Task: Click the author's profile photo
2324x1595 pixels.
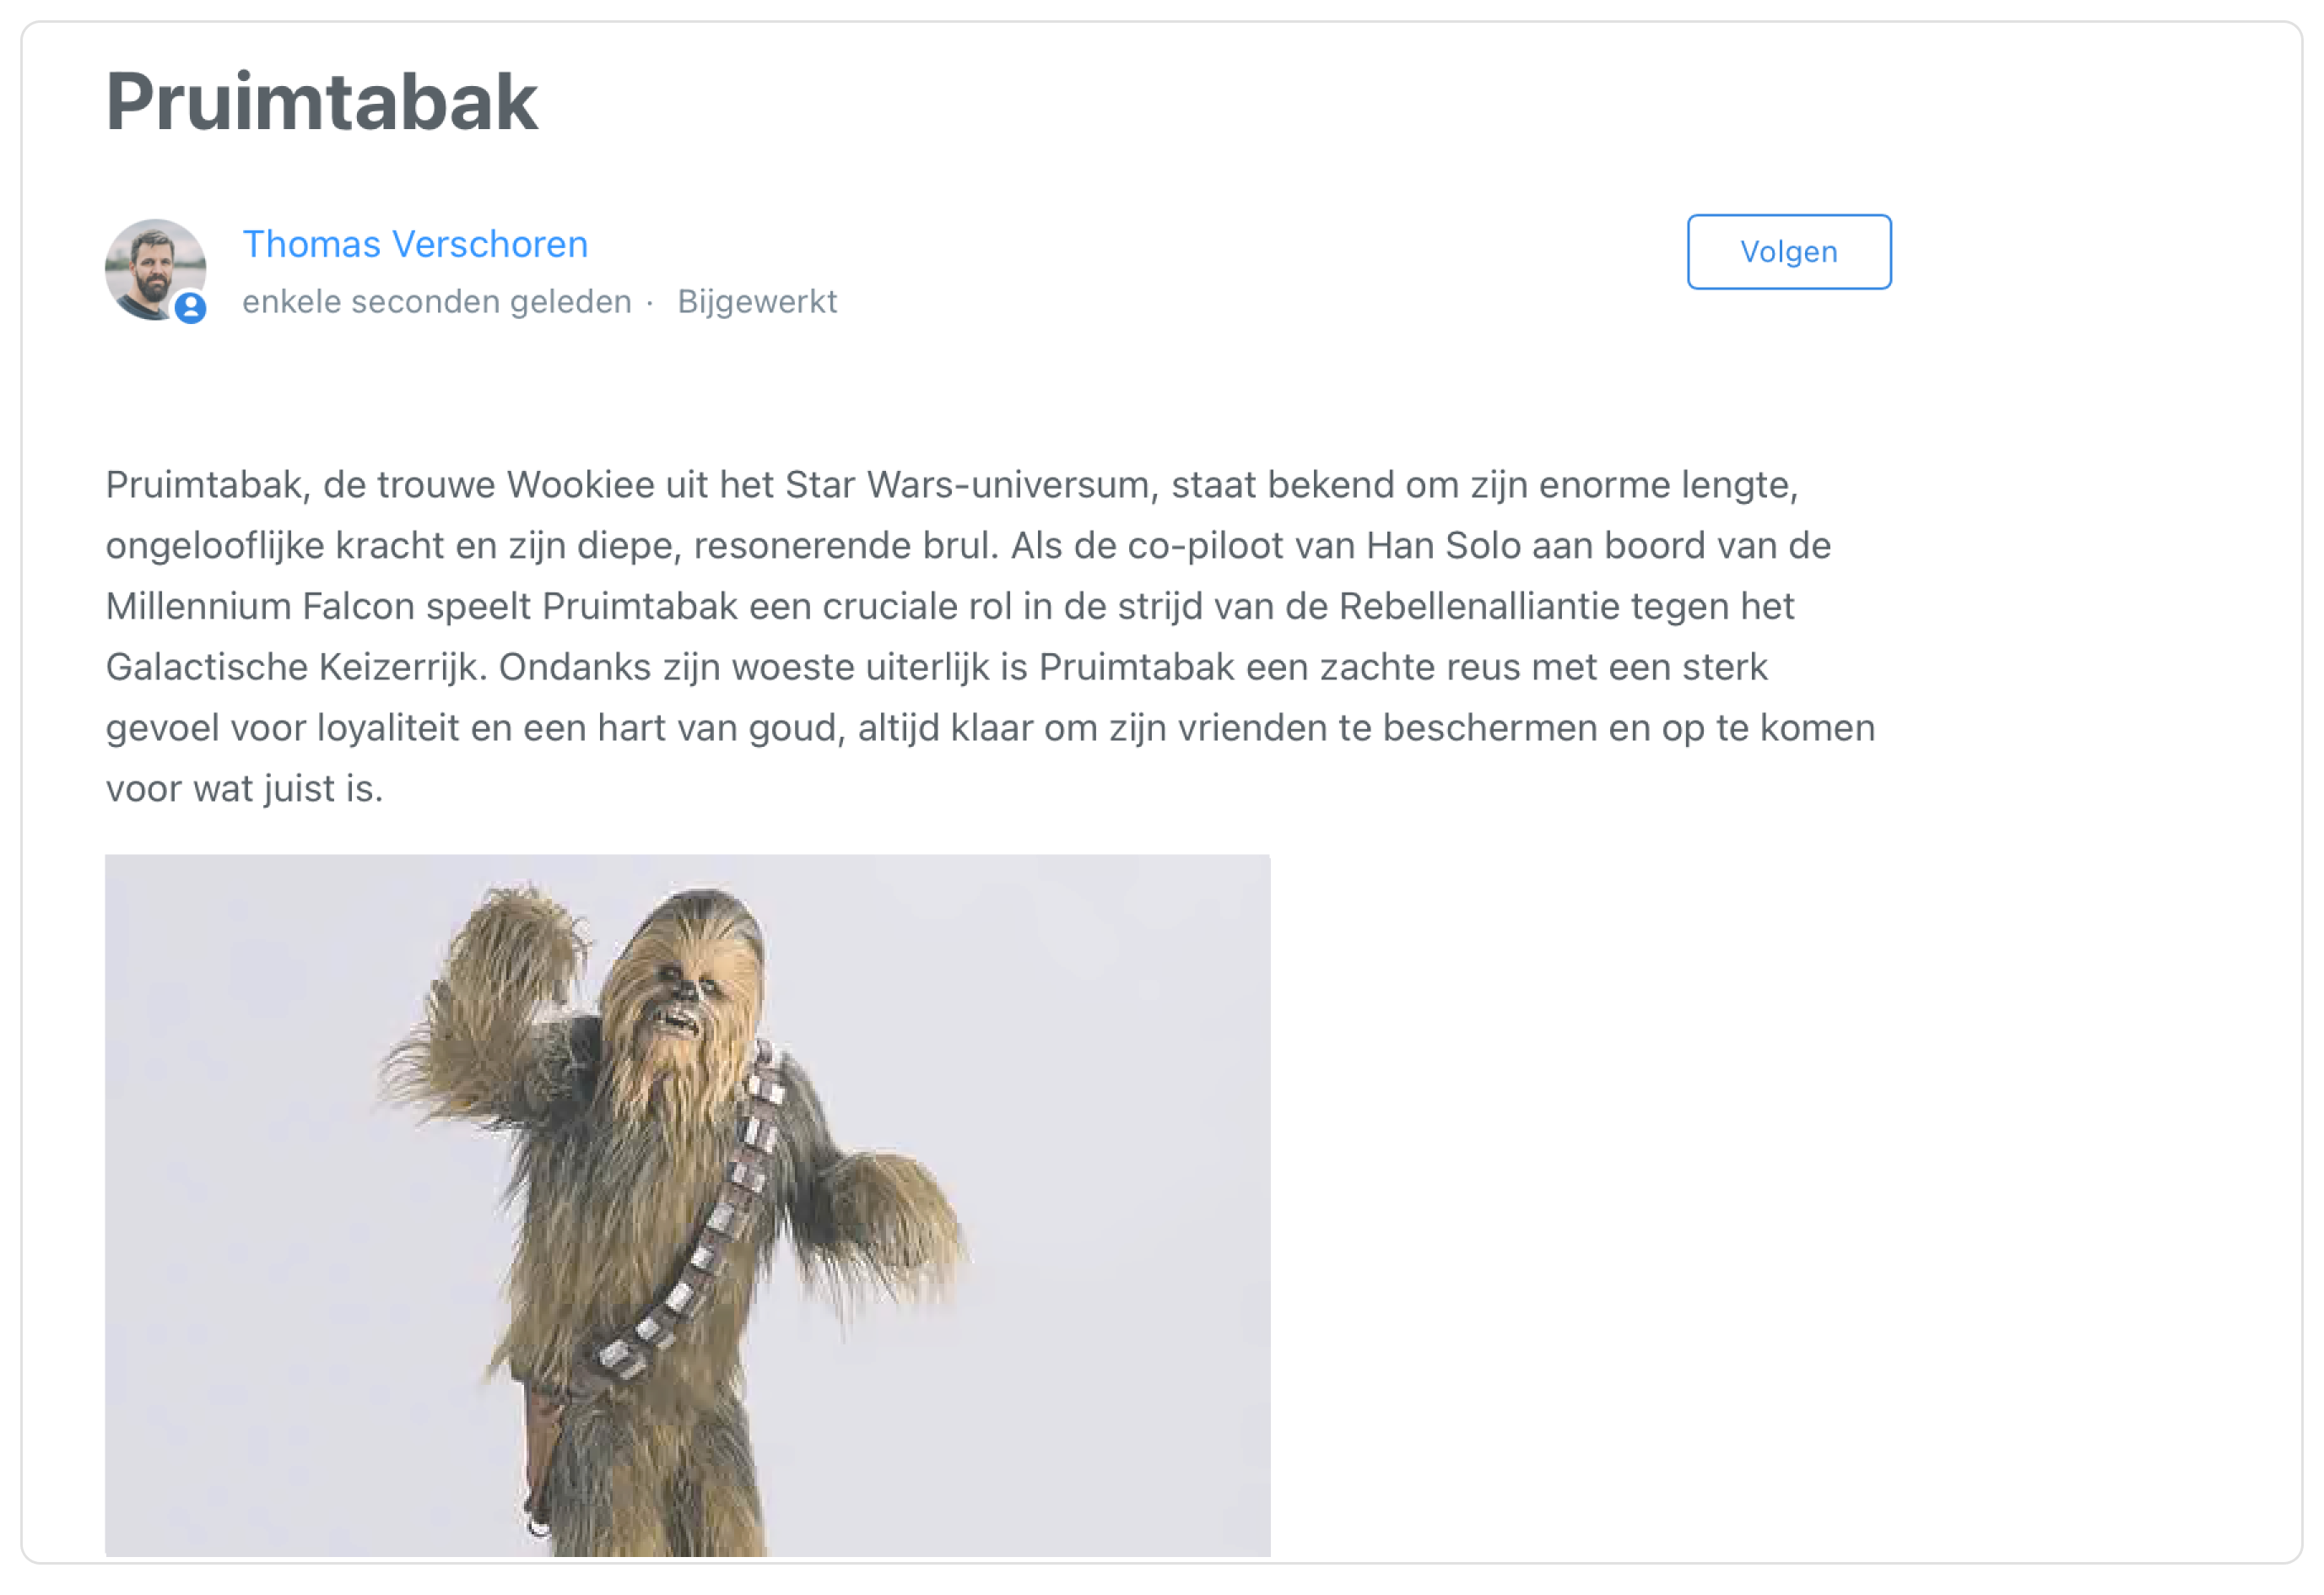Action: coord(155,269)
